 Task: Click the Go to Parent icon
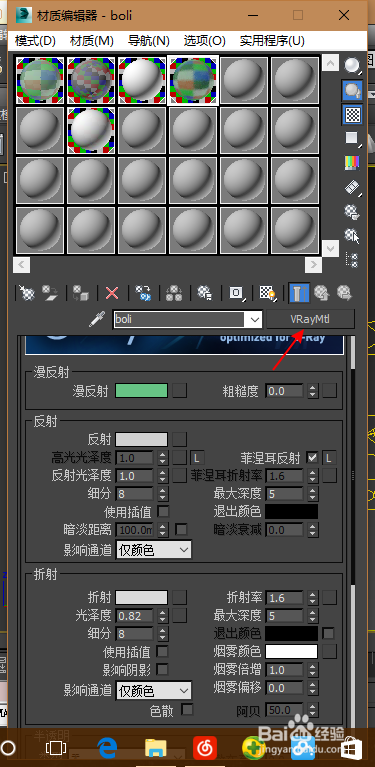point(321,293)
